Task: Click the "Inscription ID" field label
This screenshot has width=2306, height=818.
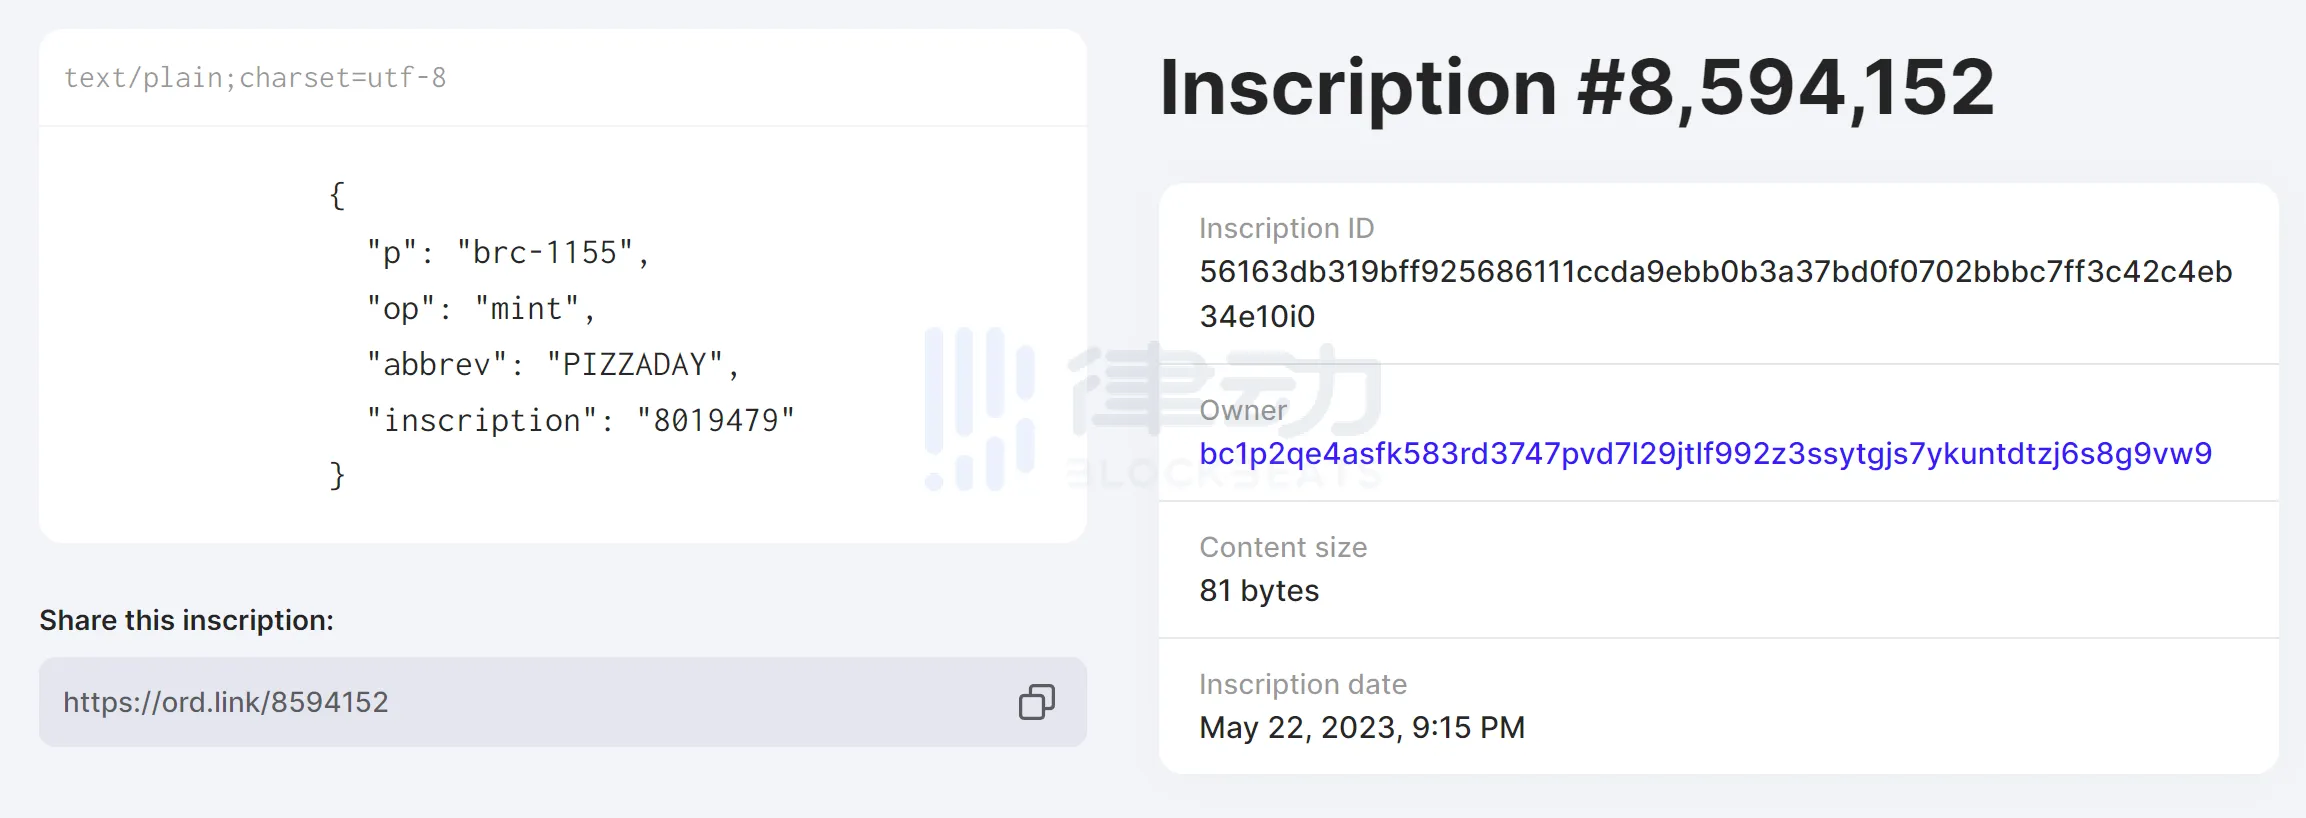Action: (1286, 228)
